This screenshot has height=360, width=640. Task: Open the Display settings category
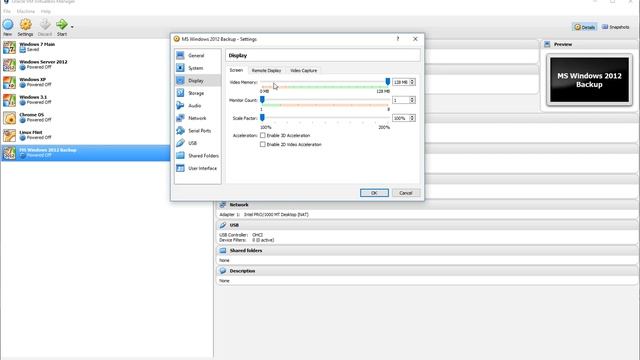198,81
